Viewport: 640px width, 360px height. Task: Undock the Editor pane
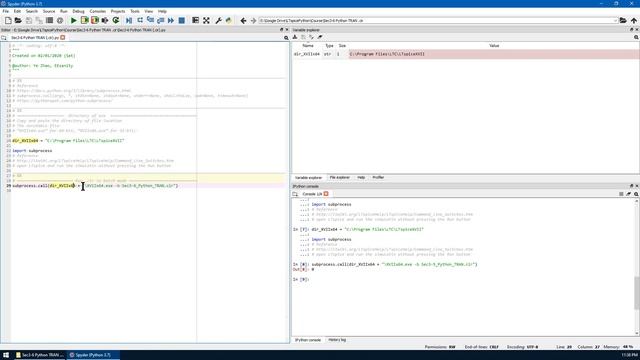pyautogui.click(x=281, y=30)
